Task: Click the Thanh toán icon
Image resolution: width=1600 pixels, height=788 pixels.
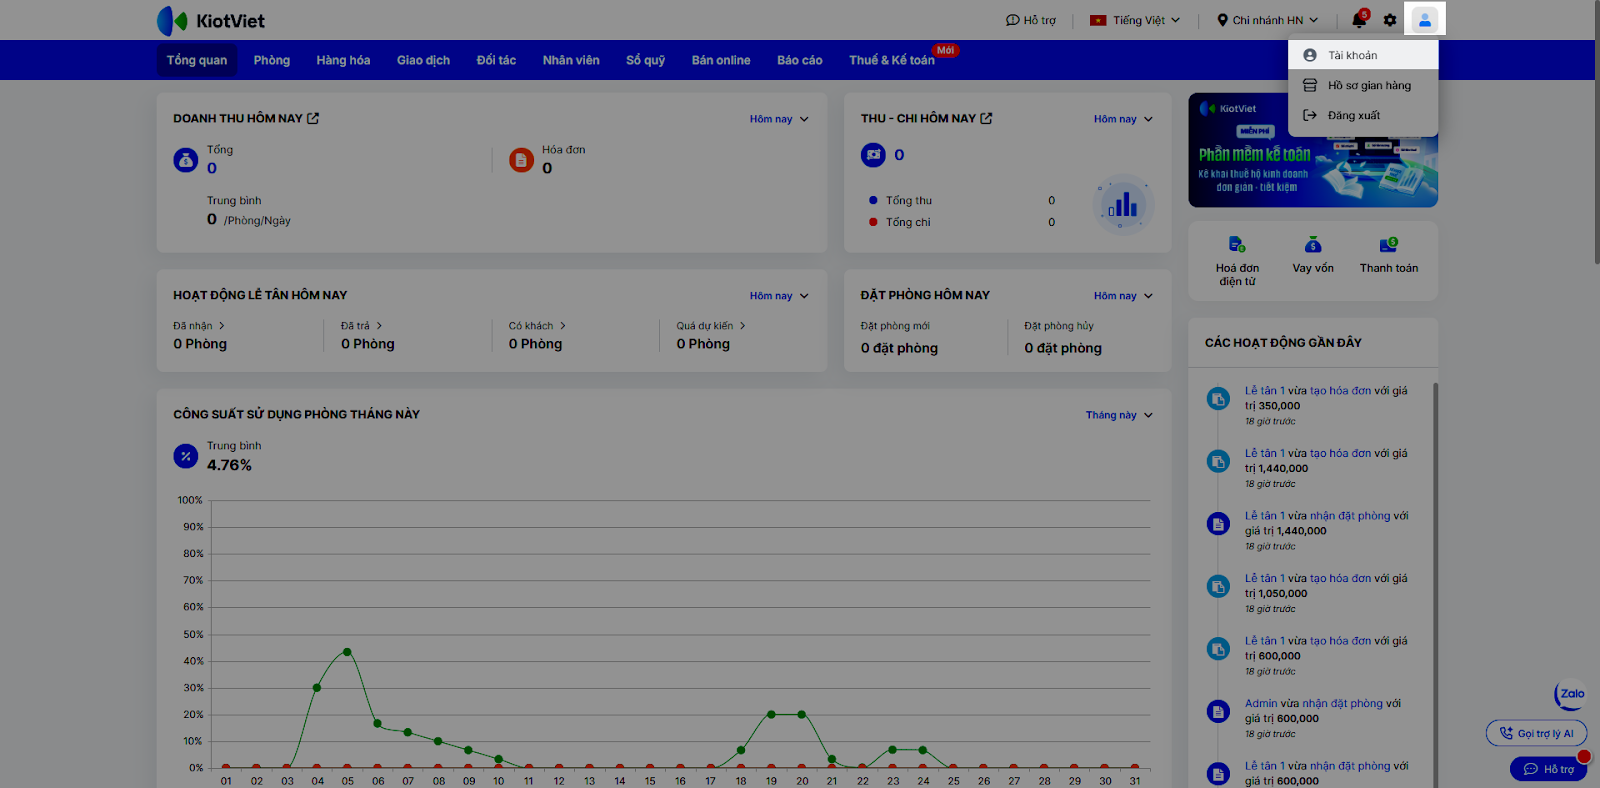Action: (x=1388, y=245)
